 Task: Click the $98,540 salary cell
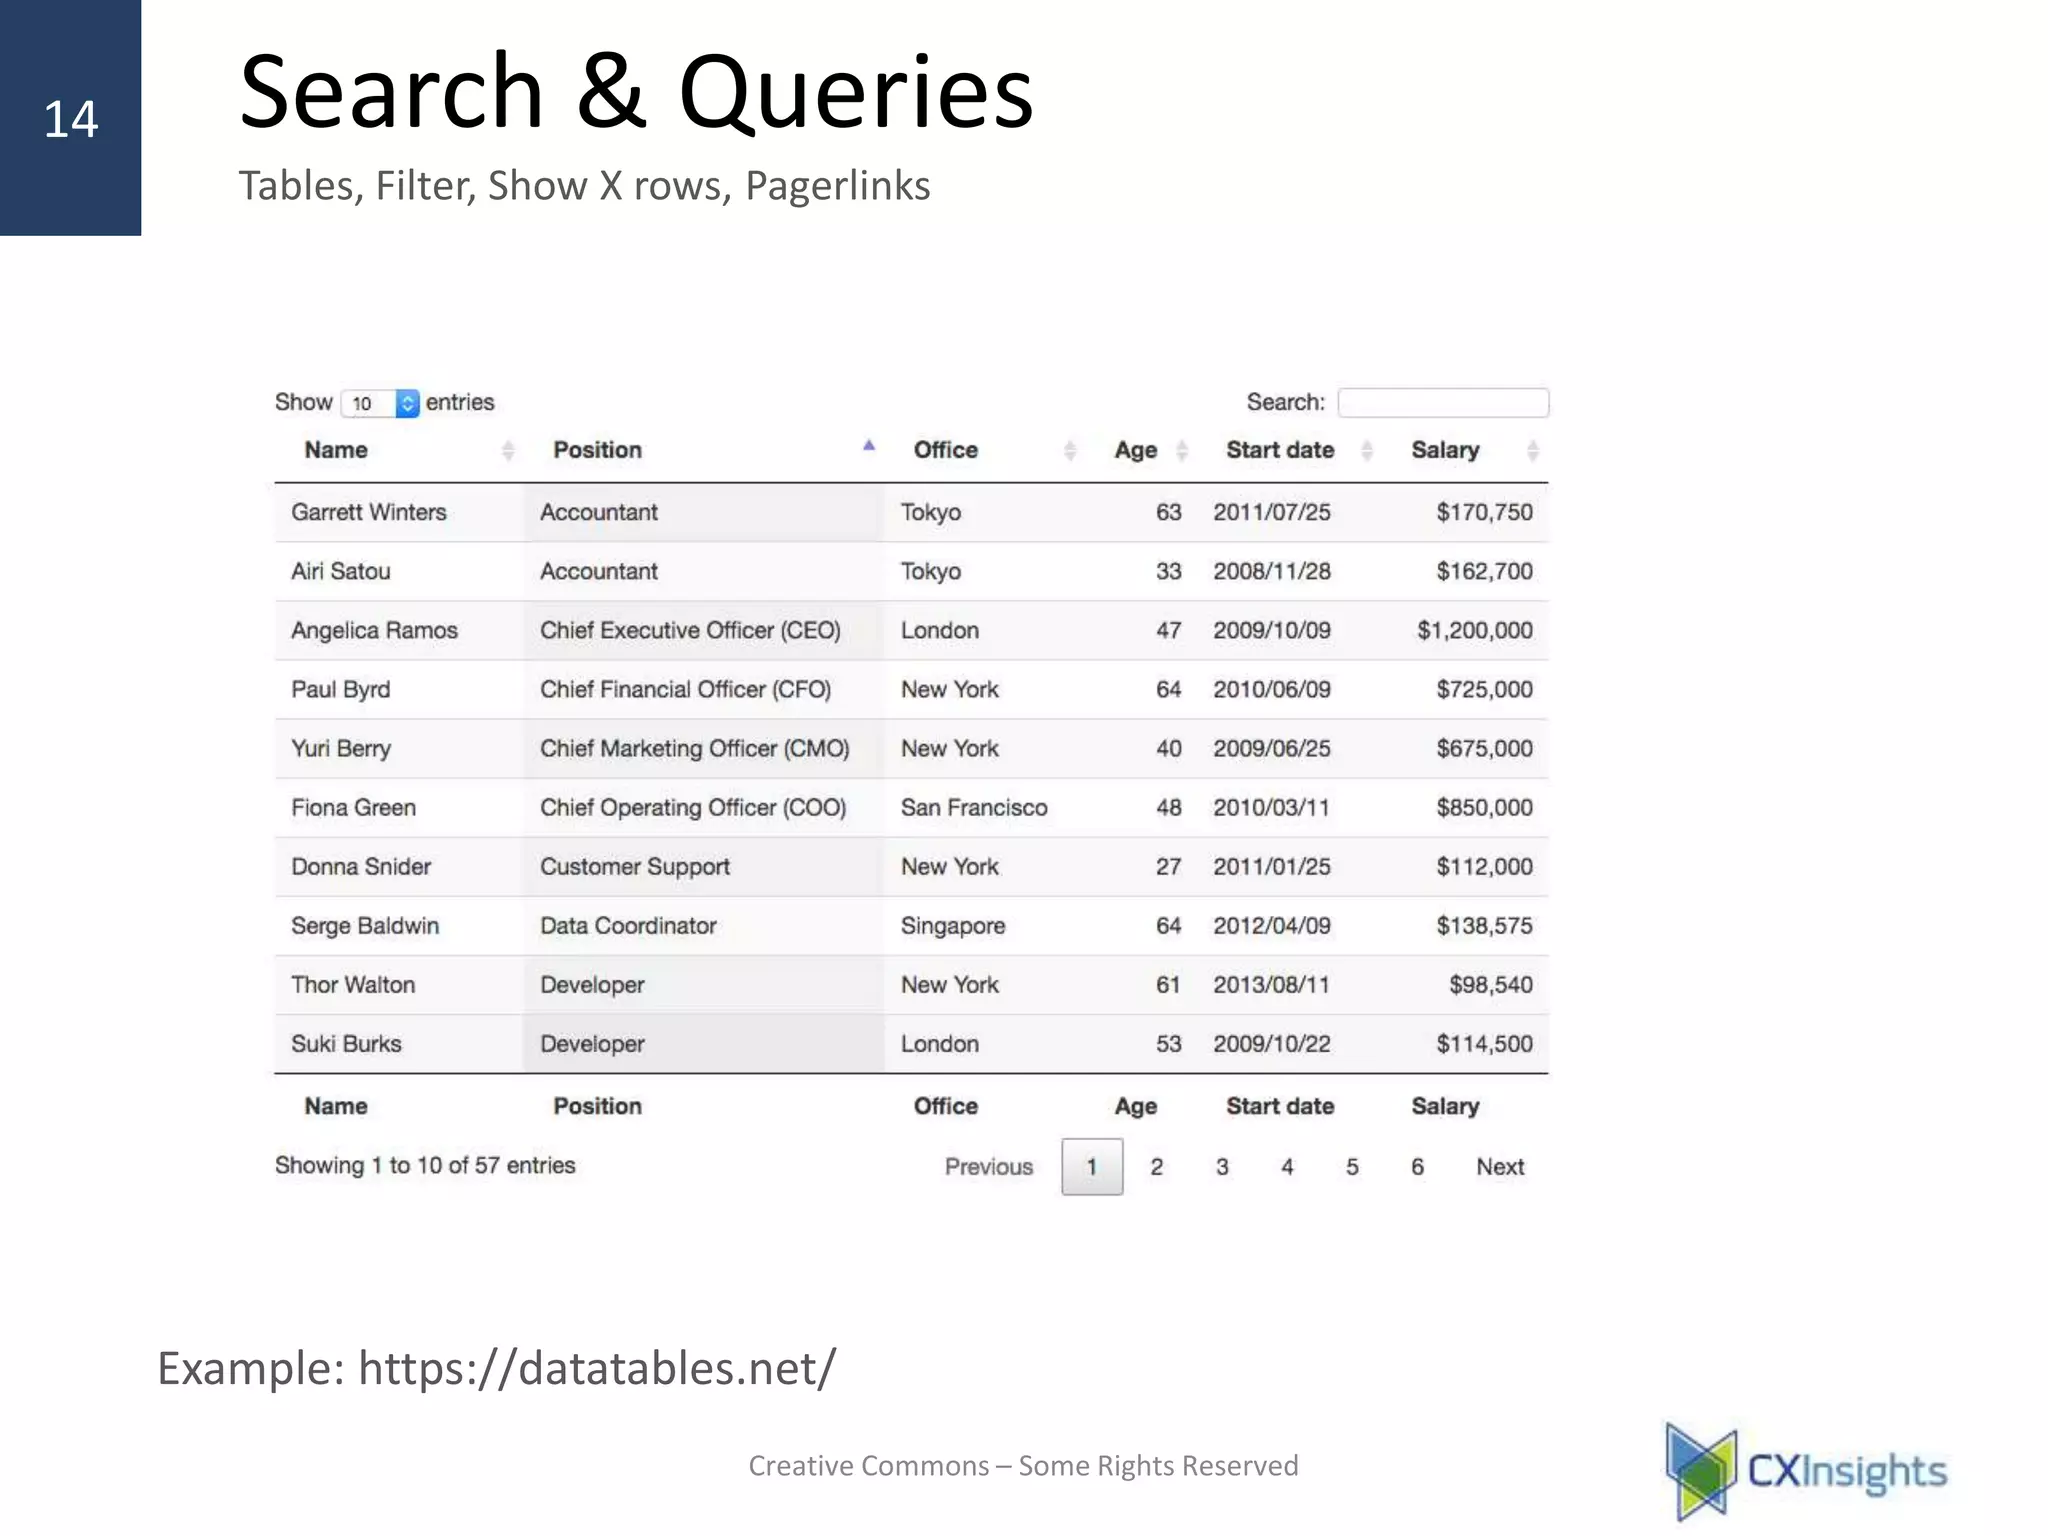[x=1491, y=985]
